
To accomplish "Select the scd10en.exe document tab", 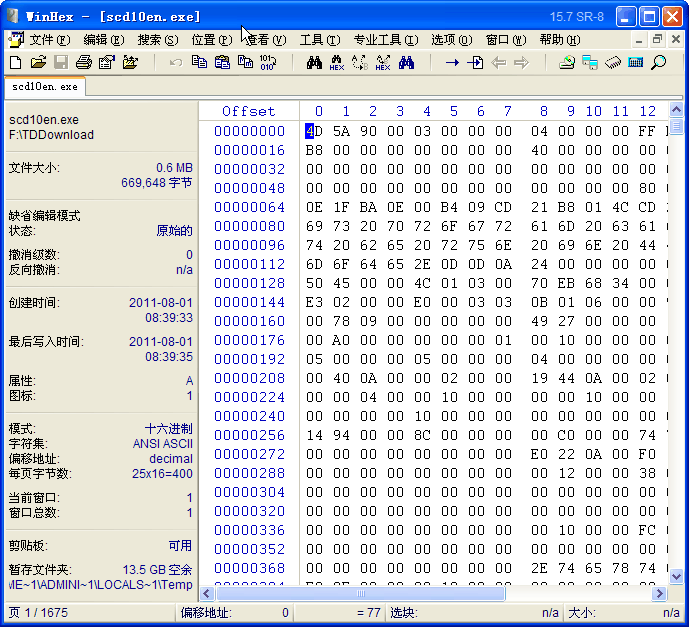I will [45, 87].
